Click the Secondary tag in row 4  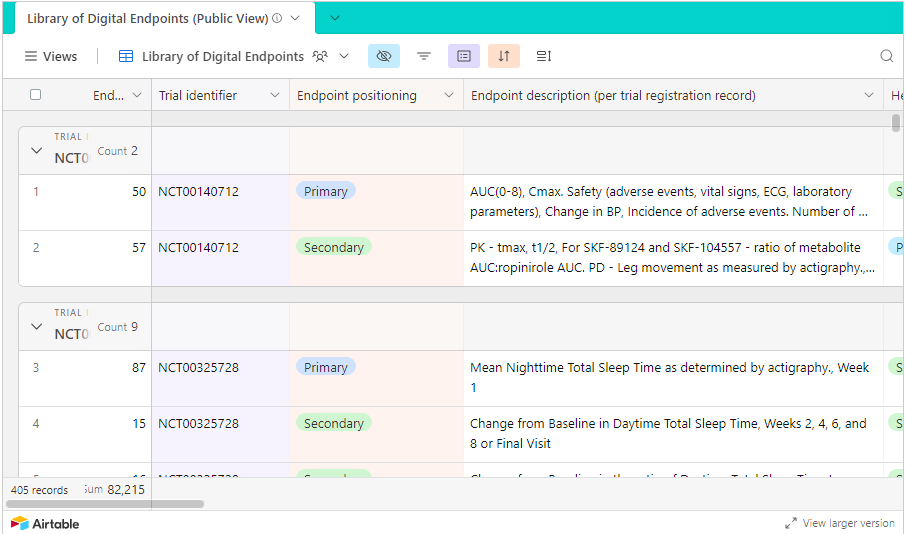[333, 423]
